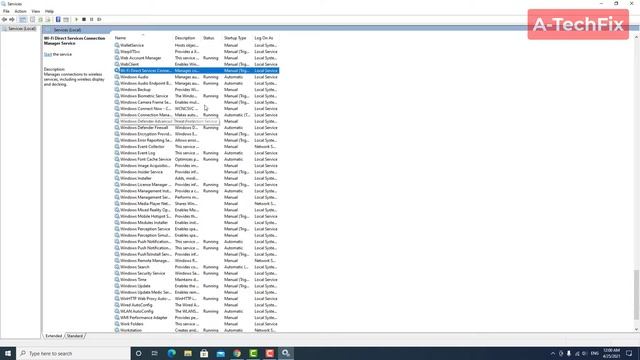Select the Windows Perception Service row
Image resolution: width=640 pixels, height=360 pixels.
tap(197, 229)
